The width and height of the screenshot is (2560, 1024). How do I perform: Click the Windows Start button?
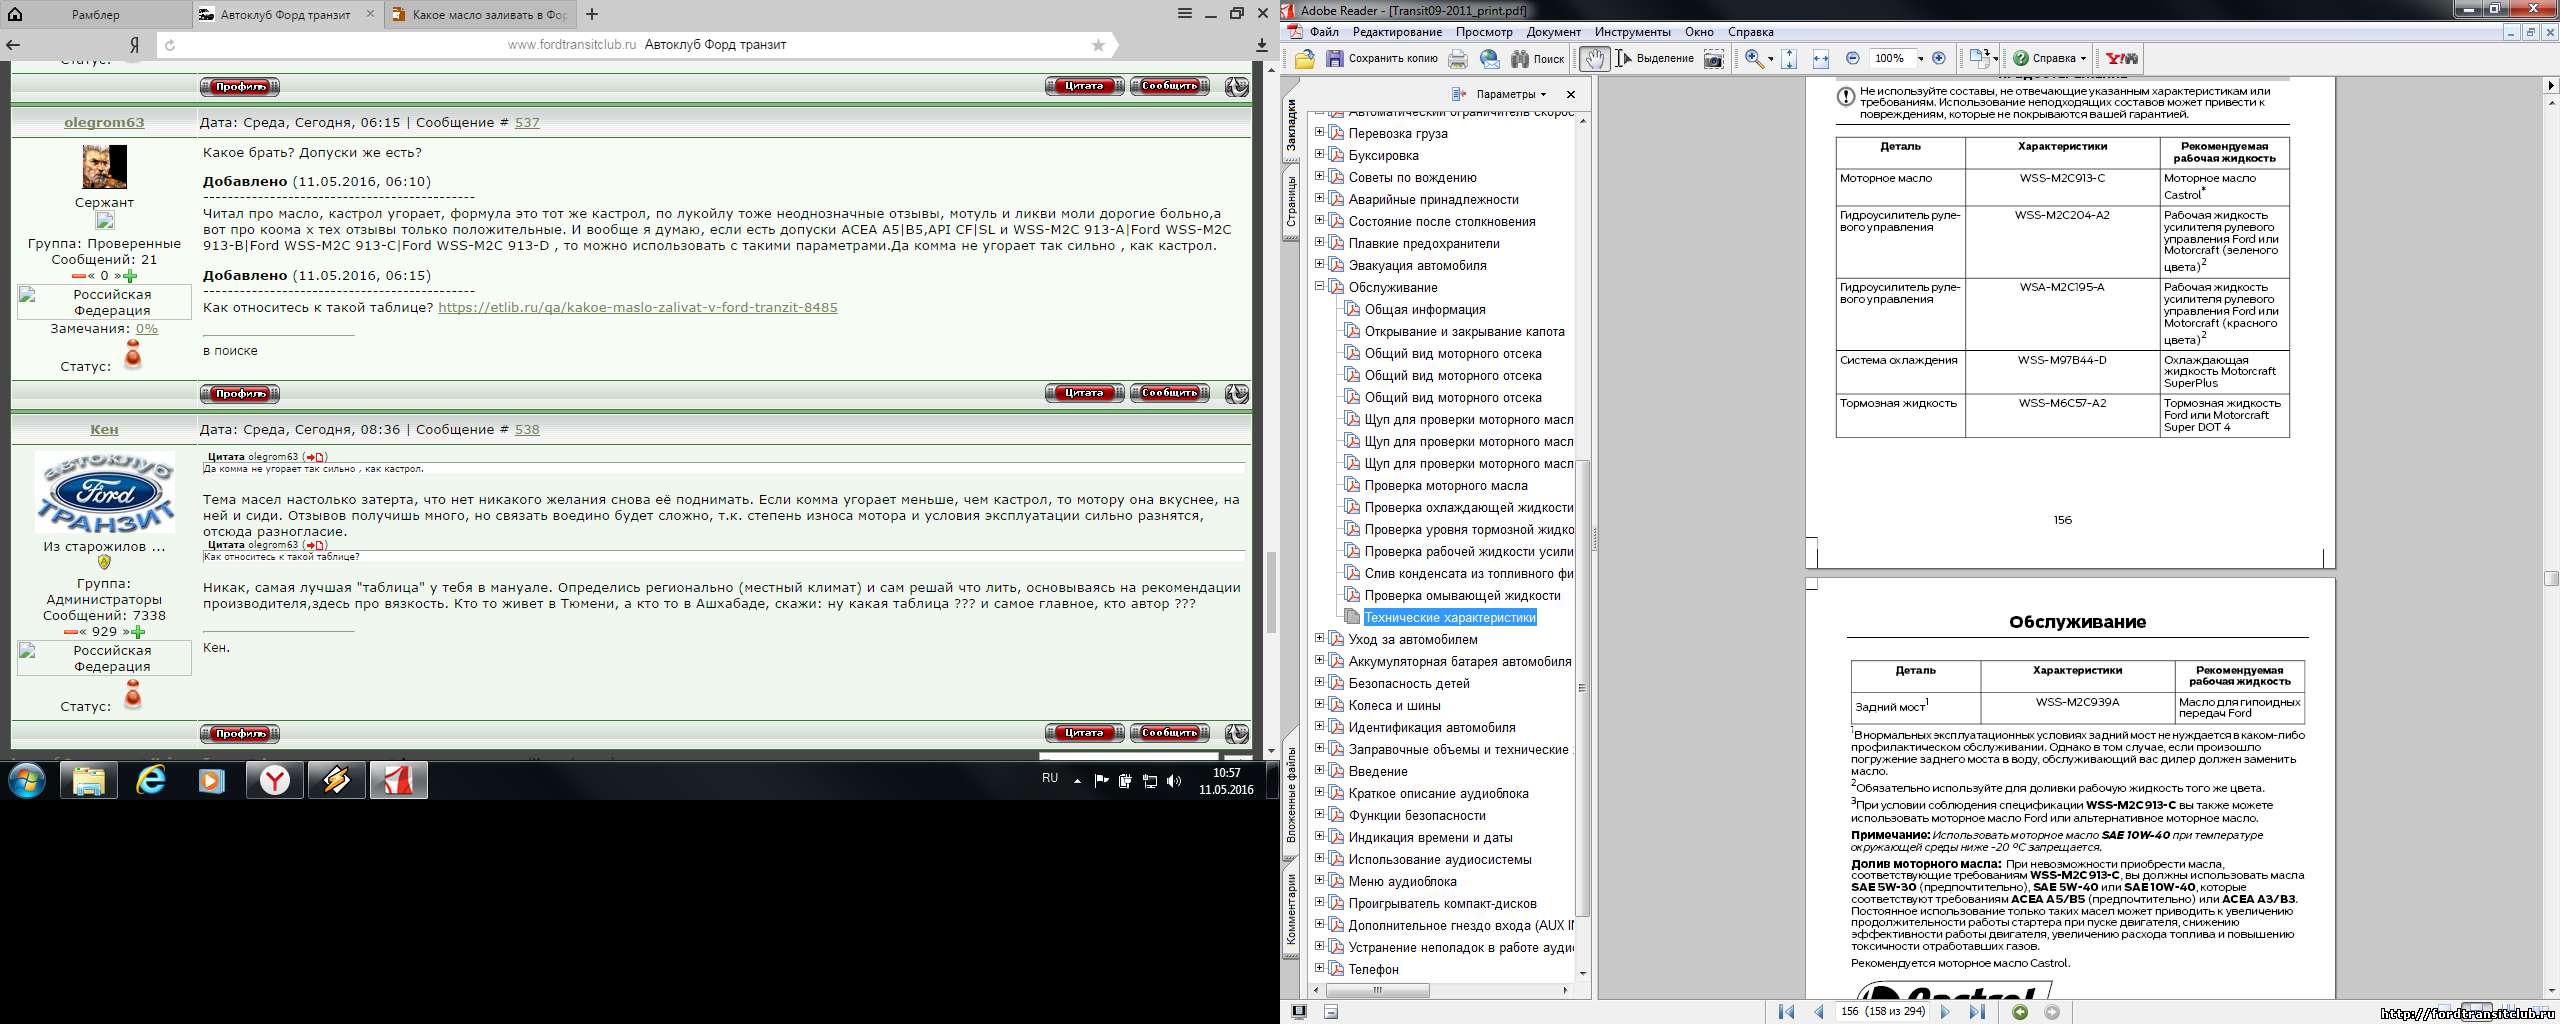point(27,780)
